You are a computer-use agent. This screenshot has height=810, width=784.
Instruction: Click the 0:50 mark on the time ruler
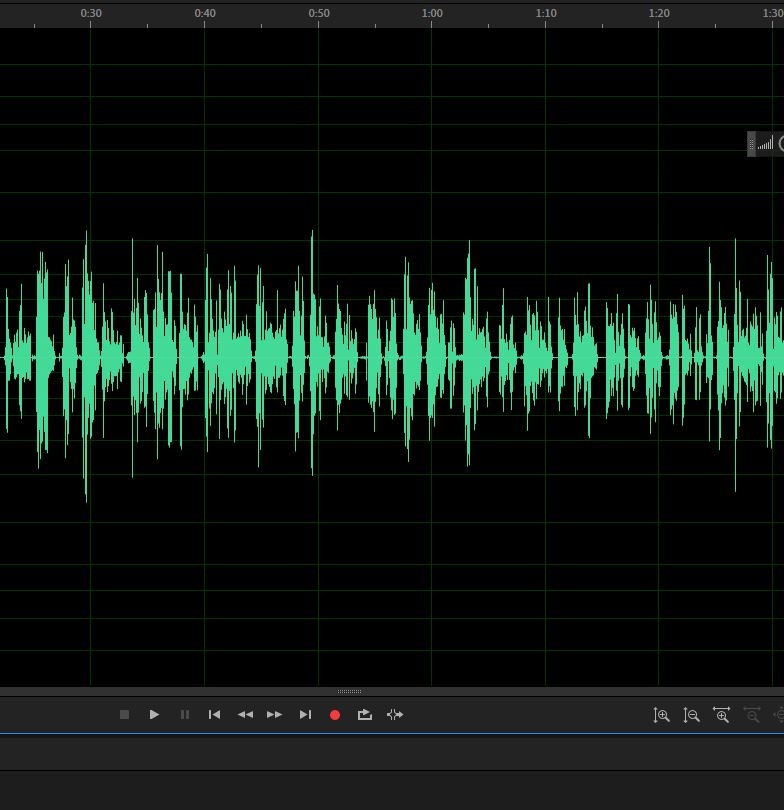(319, 13)
